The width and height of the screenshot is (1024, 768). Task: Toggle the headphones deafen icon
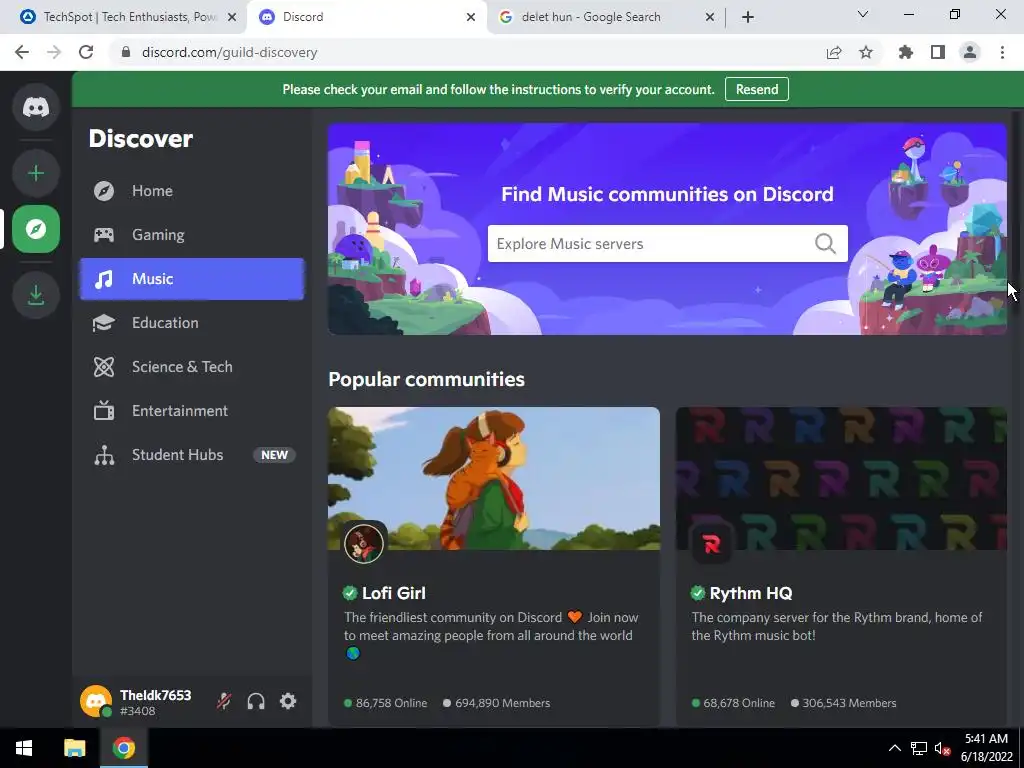tap(256, 701)
